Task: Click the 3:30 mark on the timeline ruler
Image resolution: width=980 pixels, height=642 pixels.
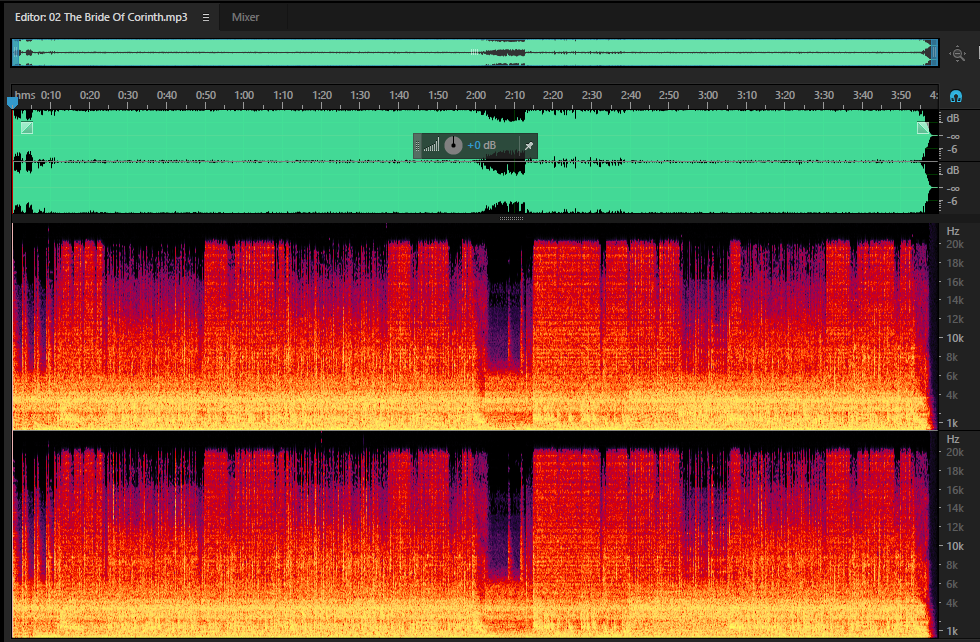Action: pyautogui.click(x=824, y=95)
